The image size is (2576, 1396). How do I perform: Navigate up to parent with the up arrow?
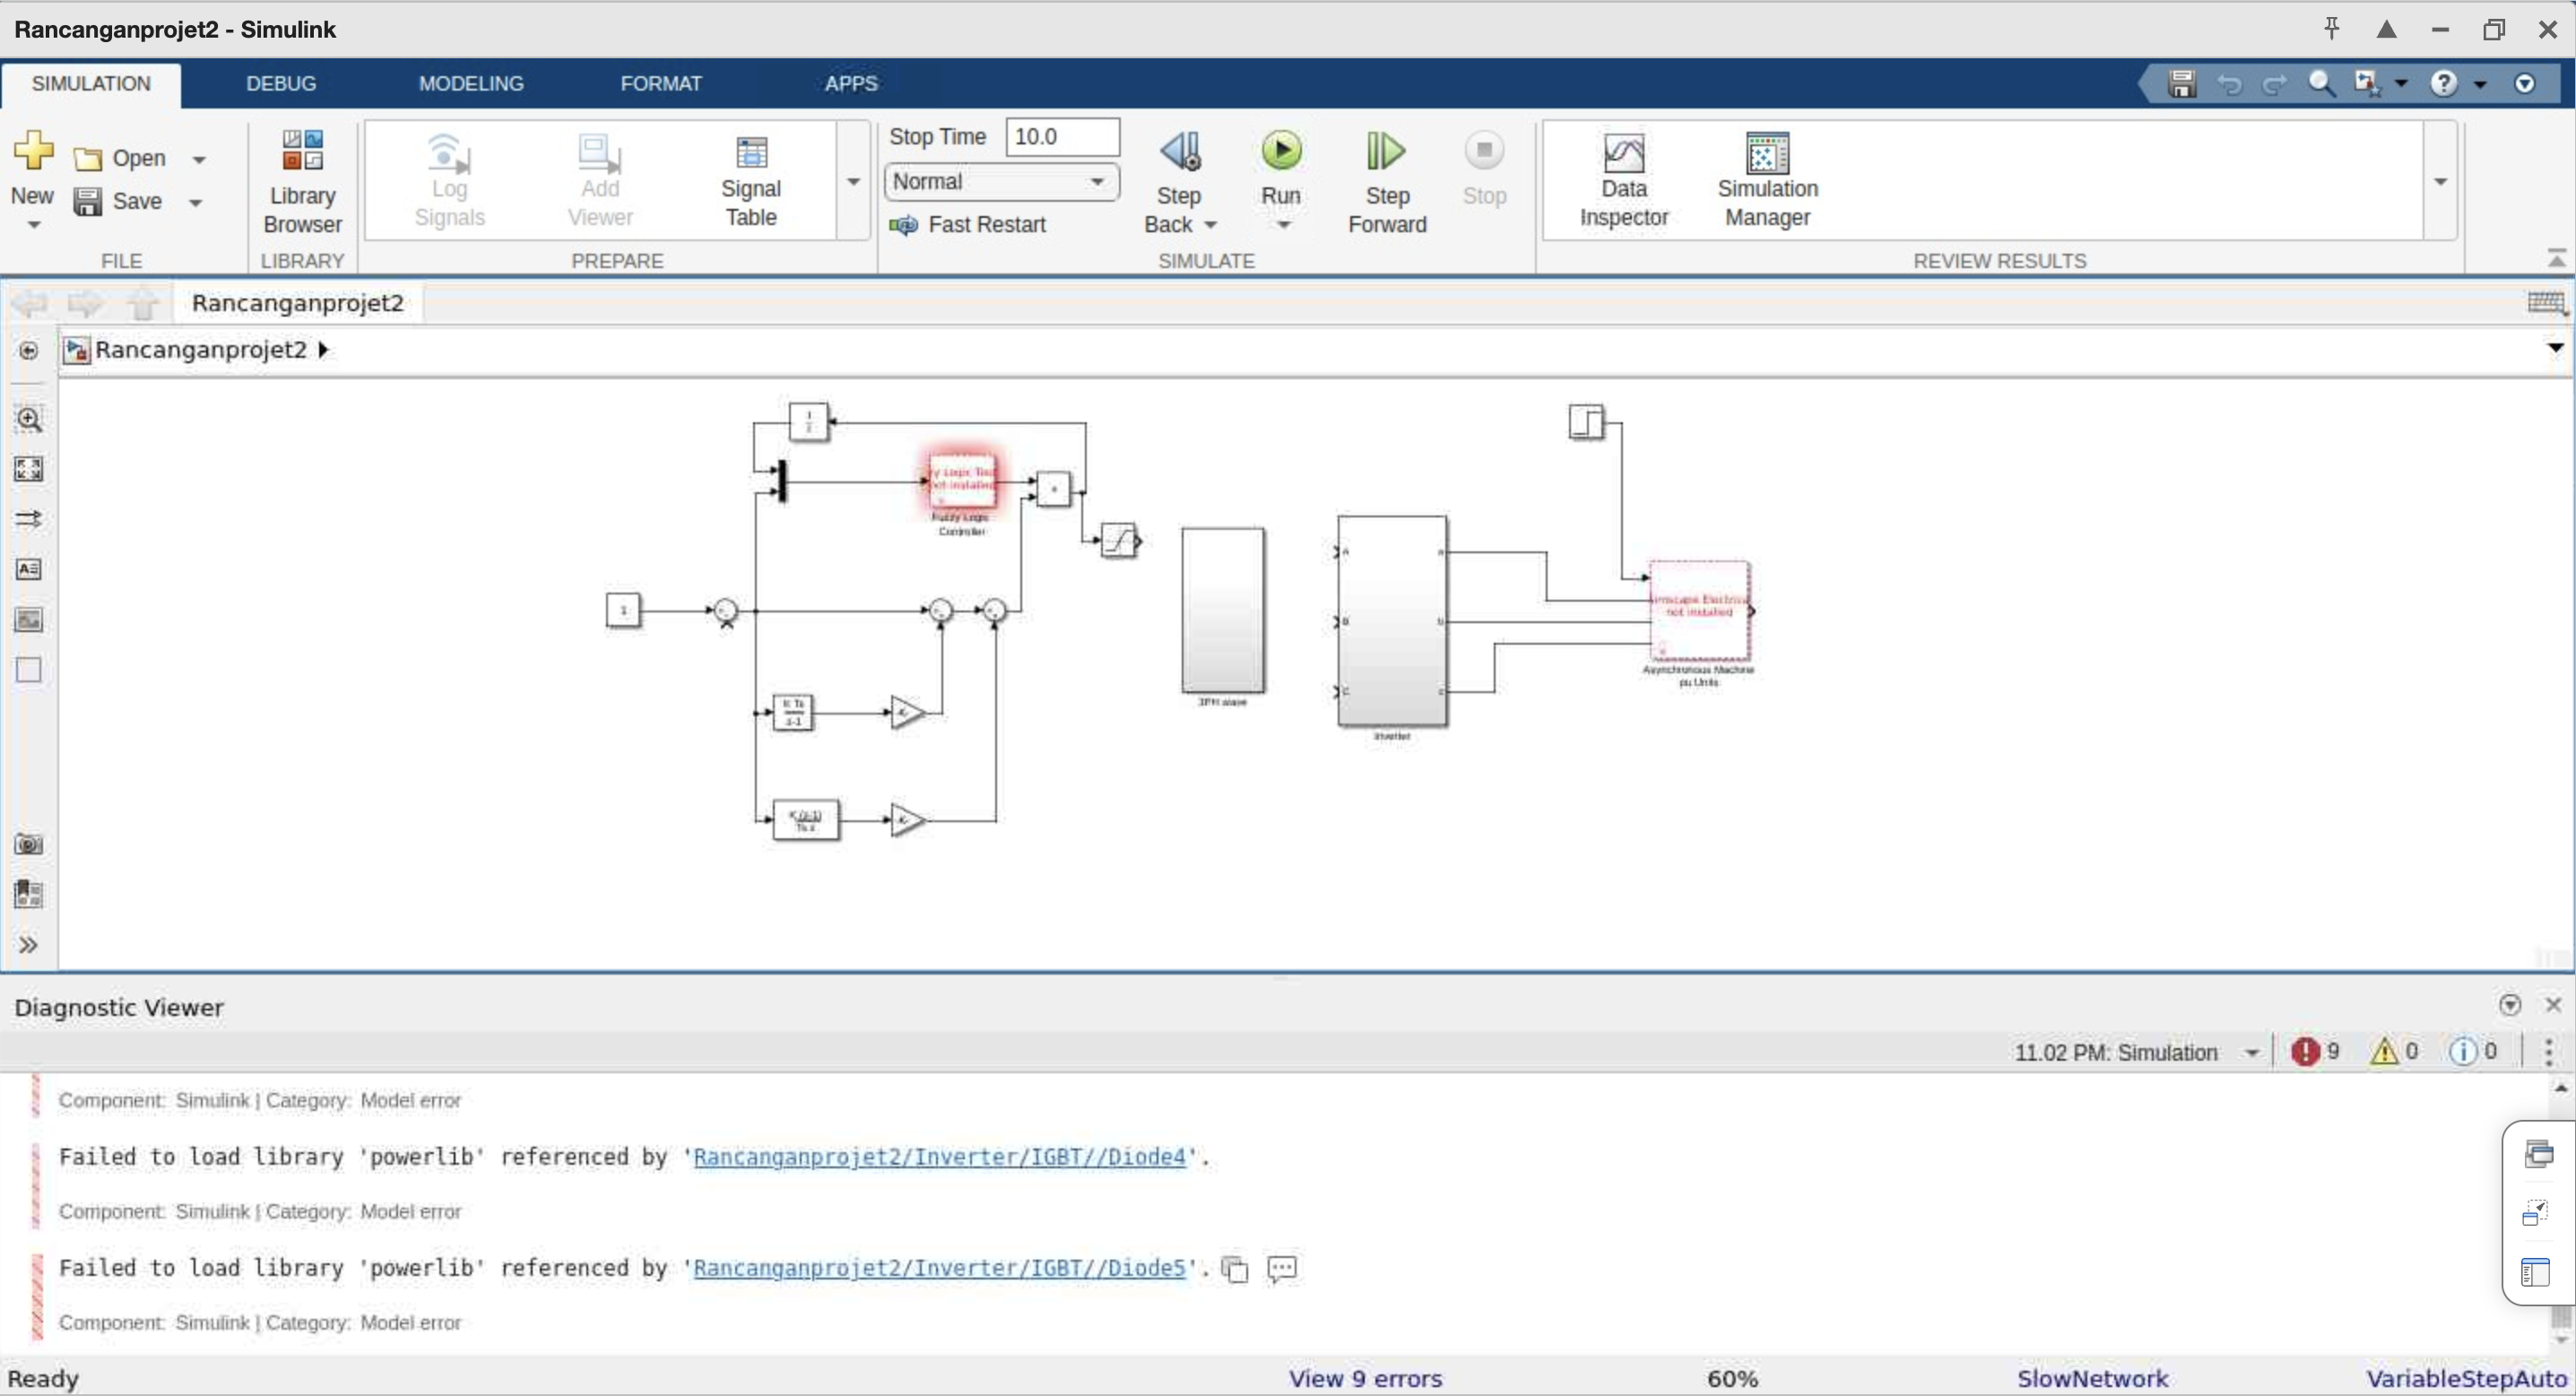point(144,303)
